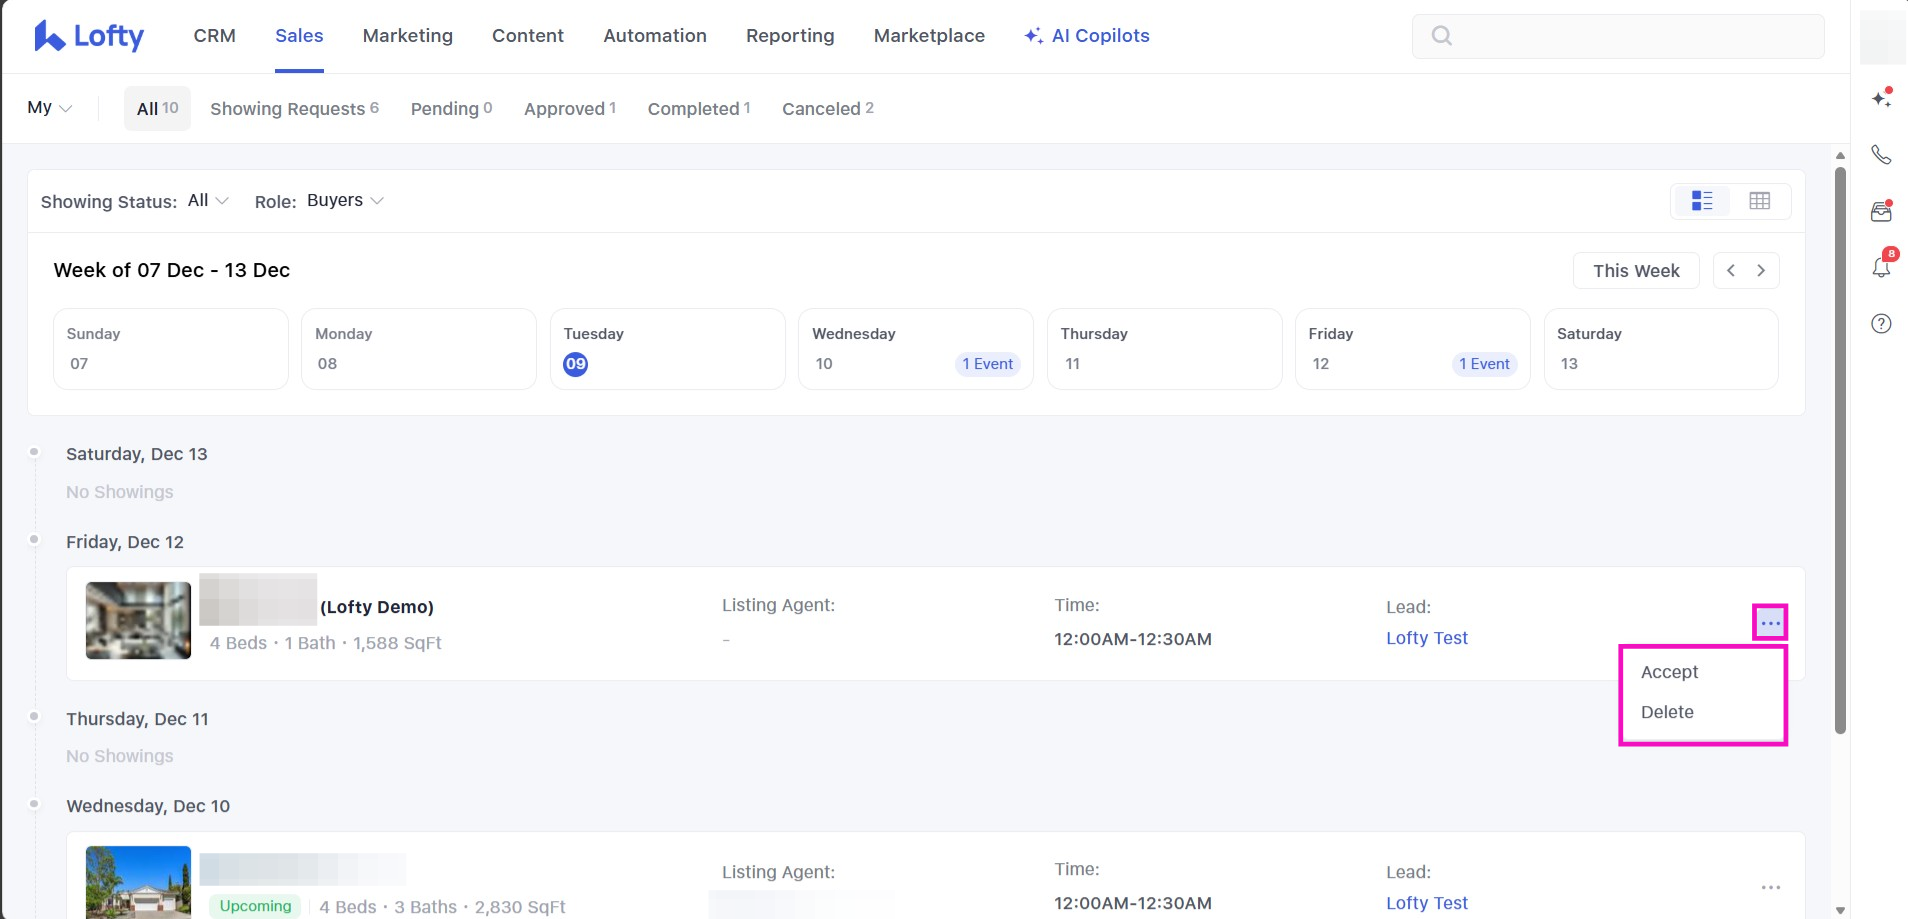1908x919 pixels.
Task: Click three-dot menu for Wednesday showing
Action: (x=1770, y=888)
